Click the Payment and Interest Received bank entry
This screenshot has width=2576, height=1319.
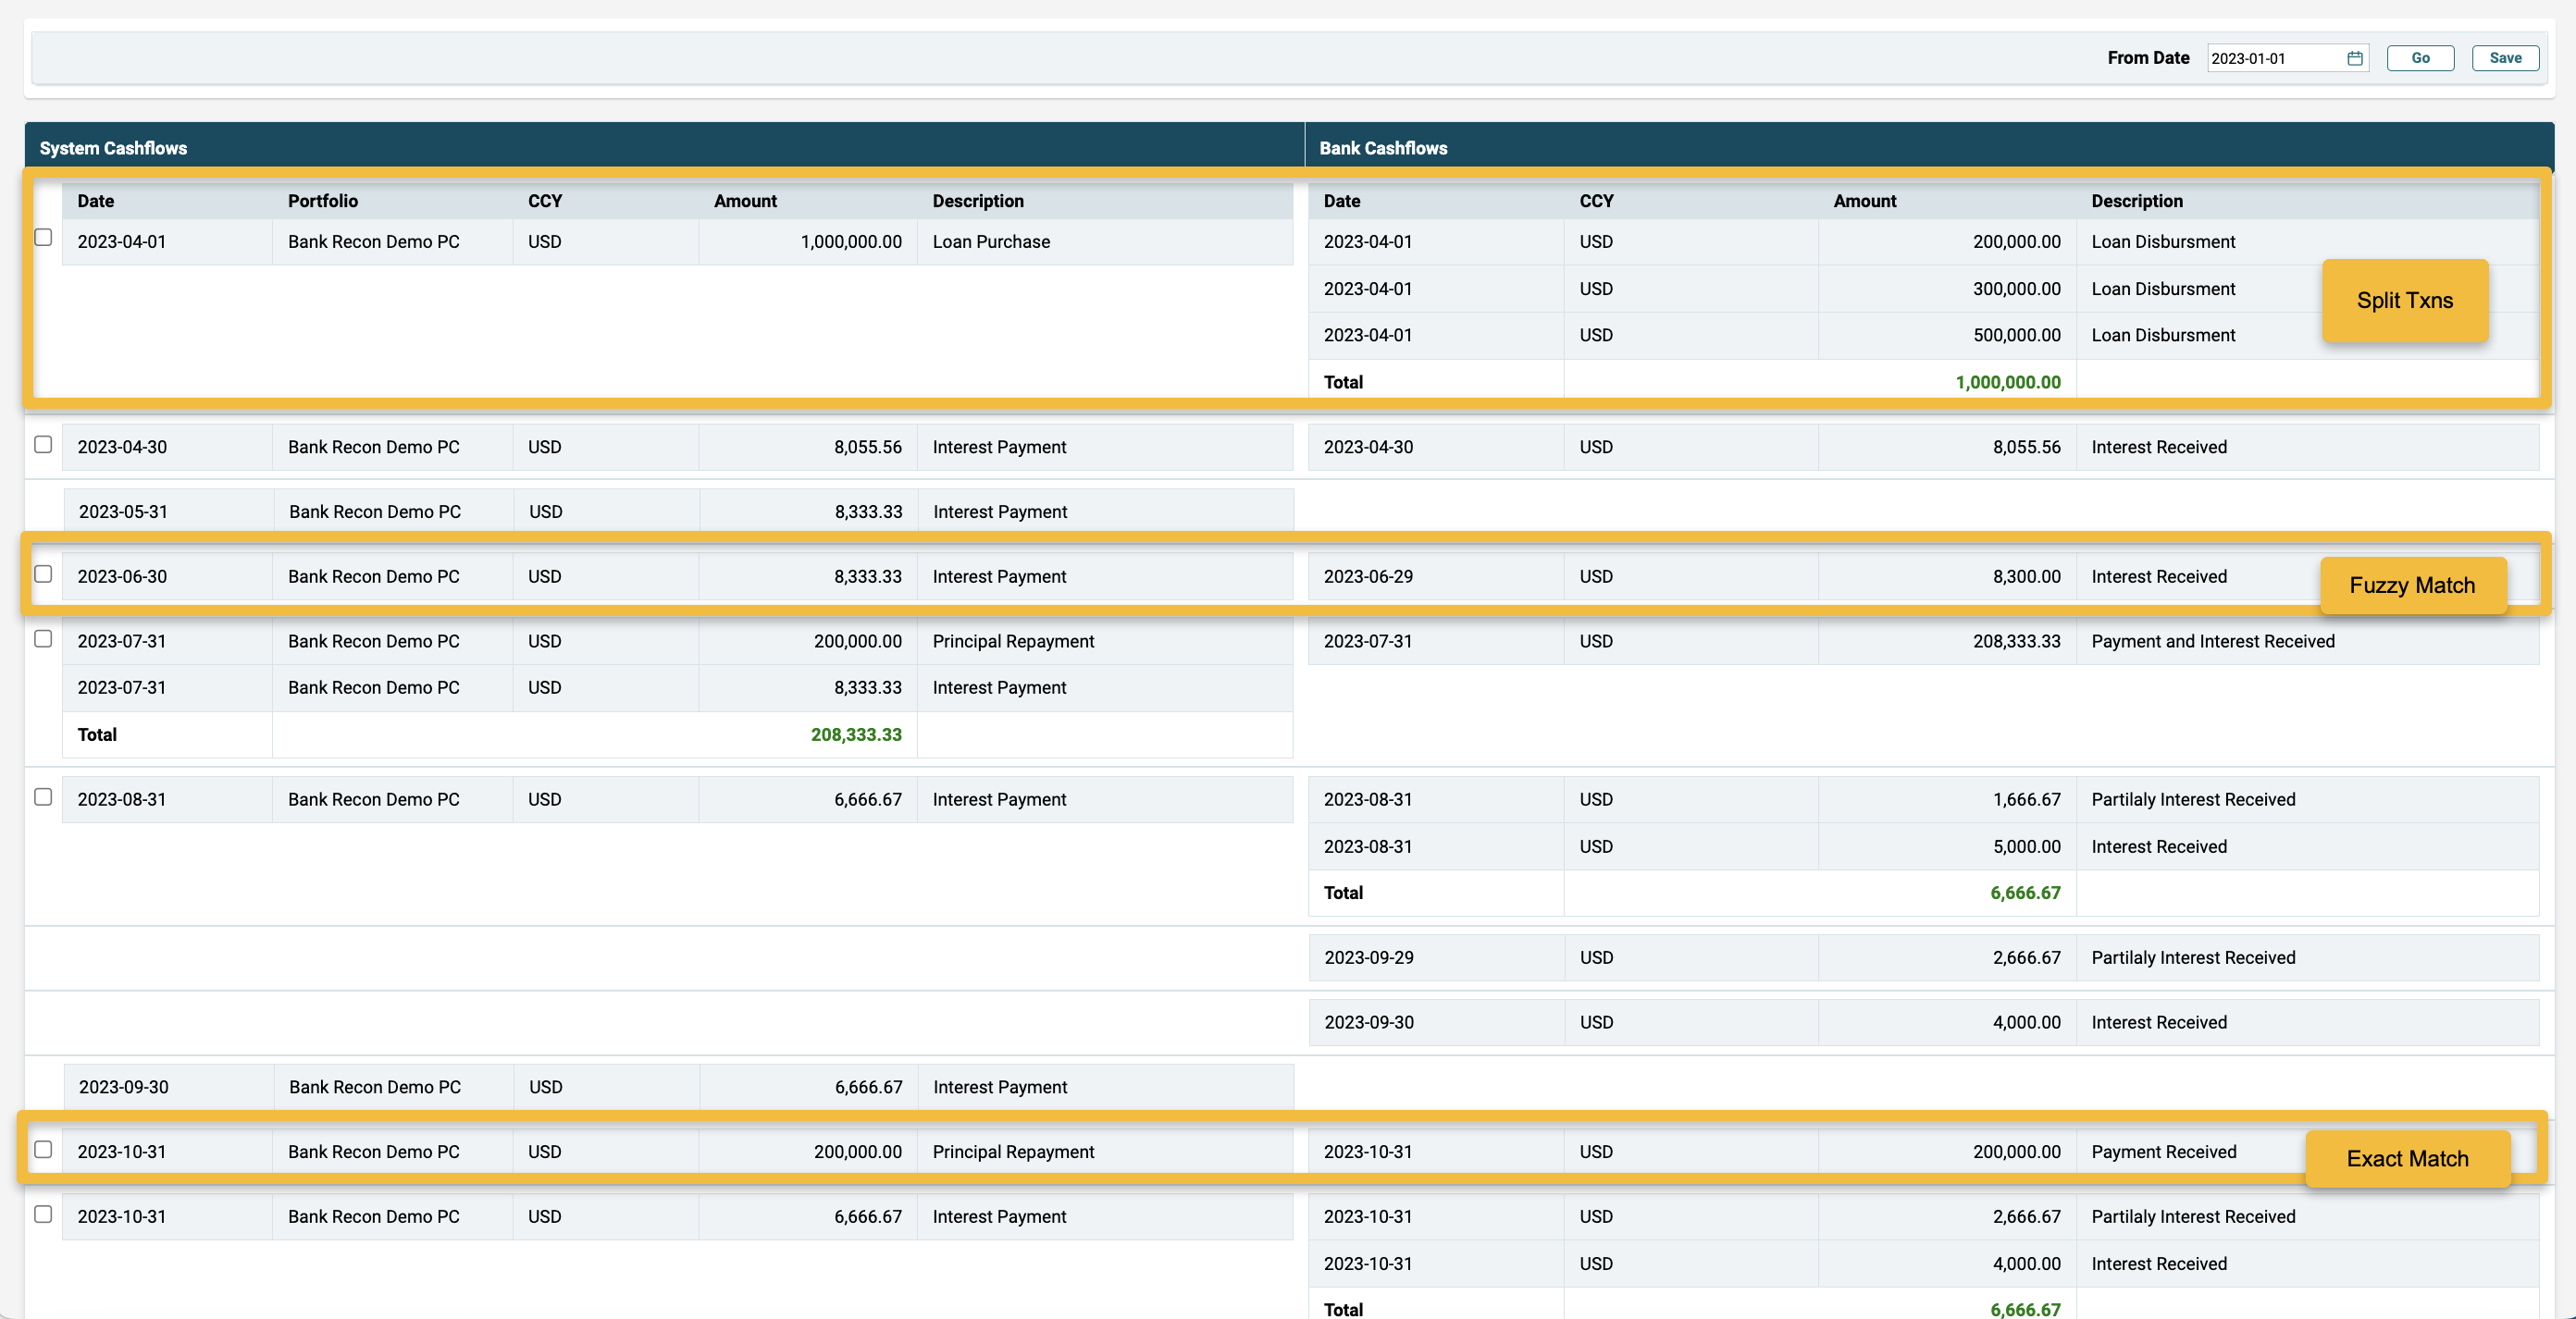pos(2212,641)
